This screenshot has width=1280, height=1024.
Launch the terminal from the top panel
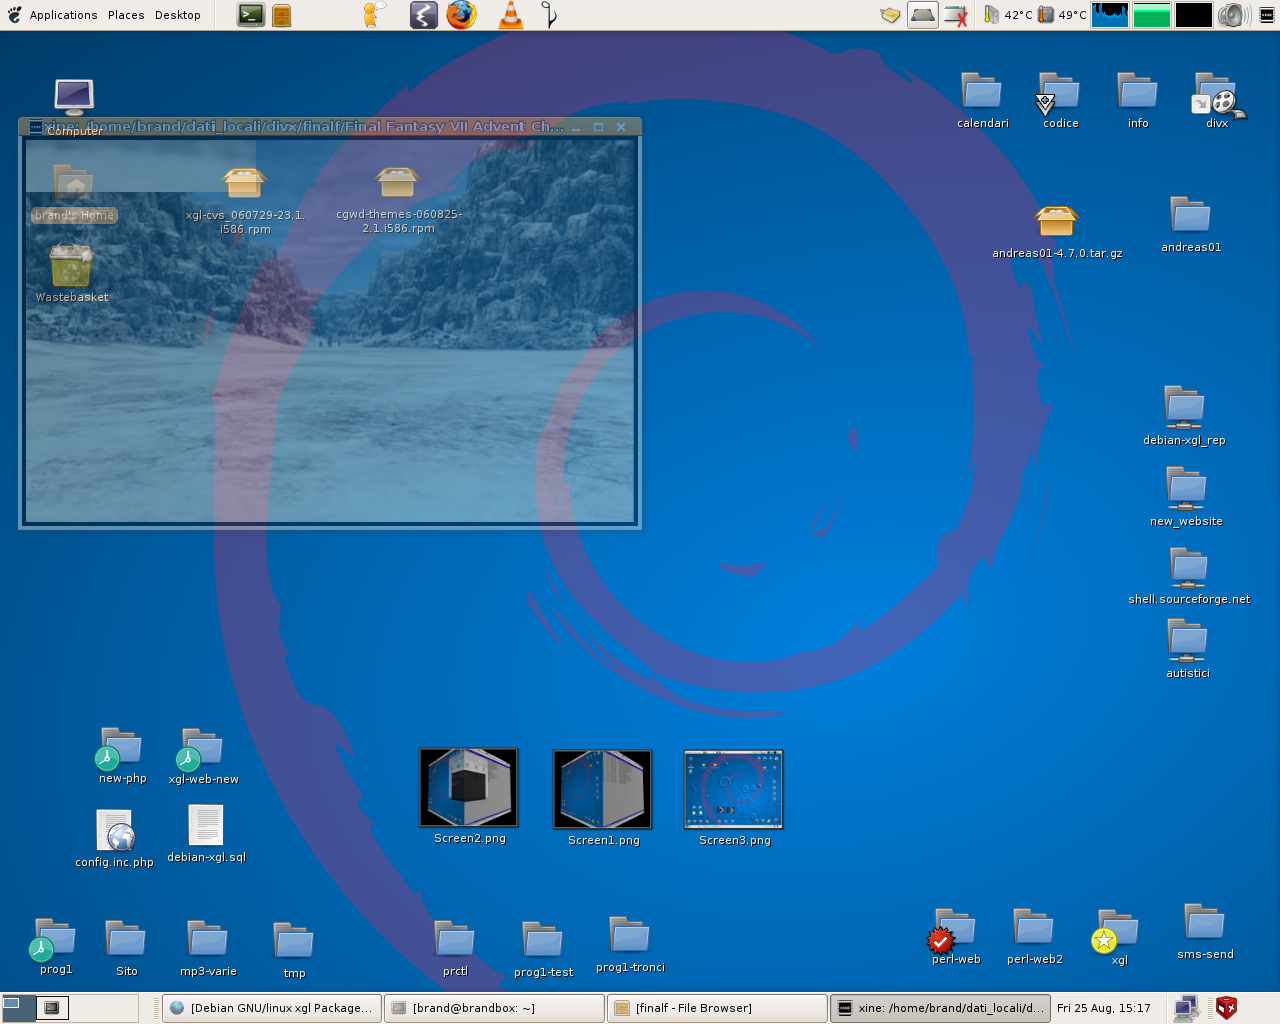point(251,15)
